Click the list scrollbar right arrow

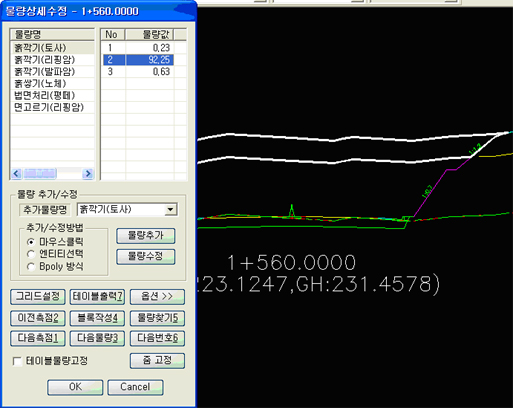88,173
